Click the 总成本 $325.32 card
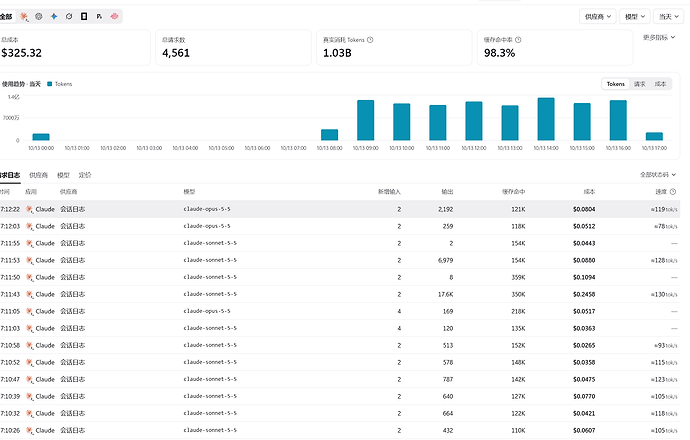 74,48
